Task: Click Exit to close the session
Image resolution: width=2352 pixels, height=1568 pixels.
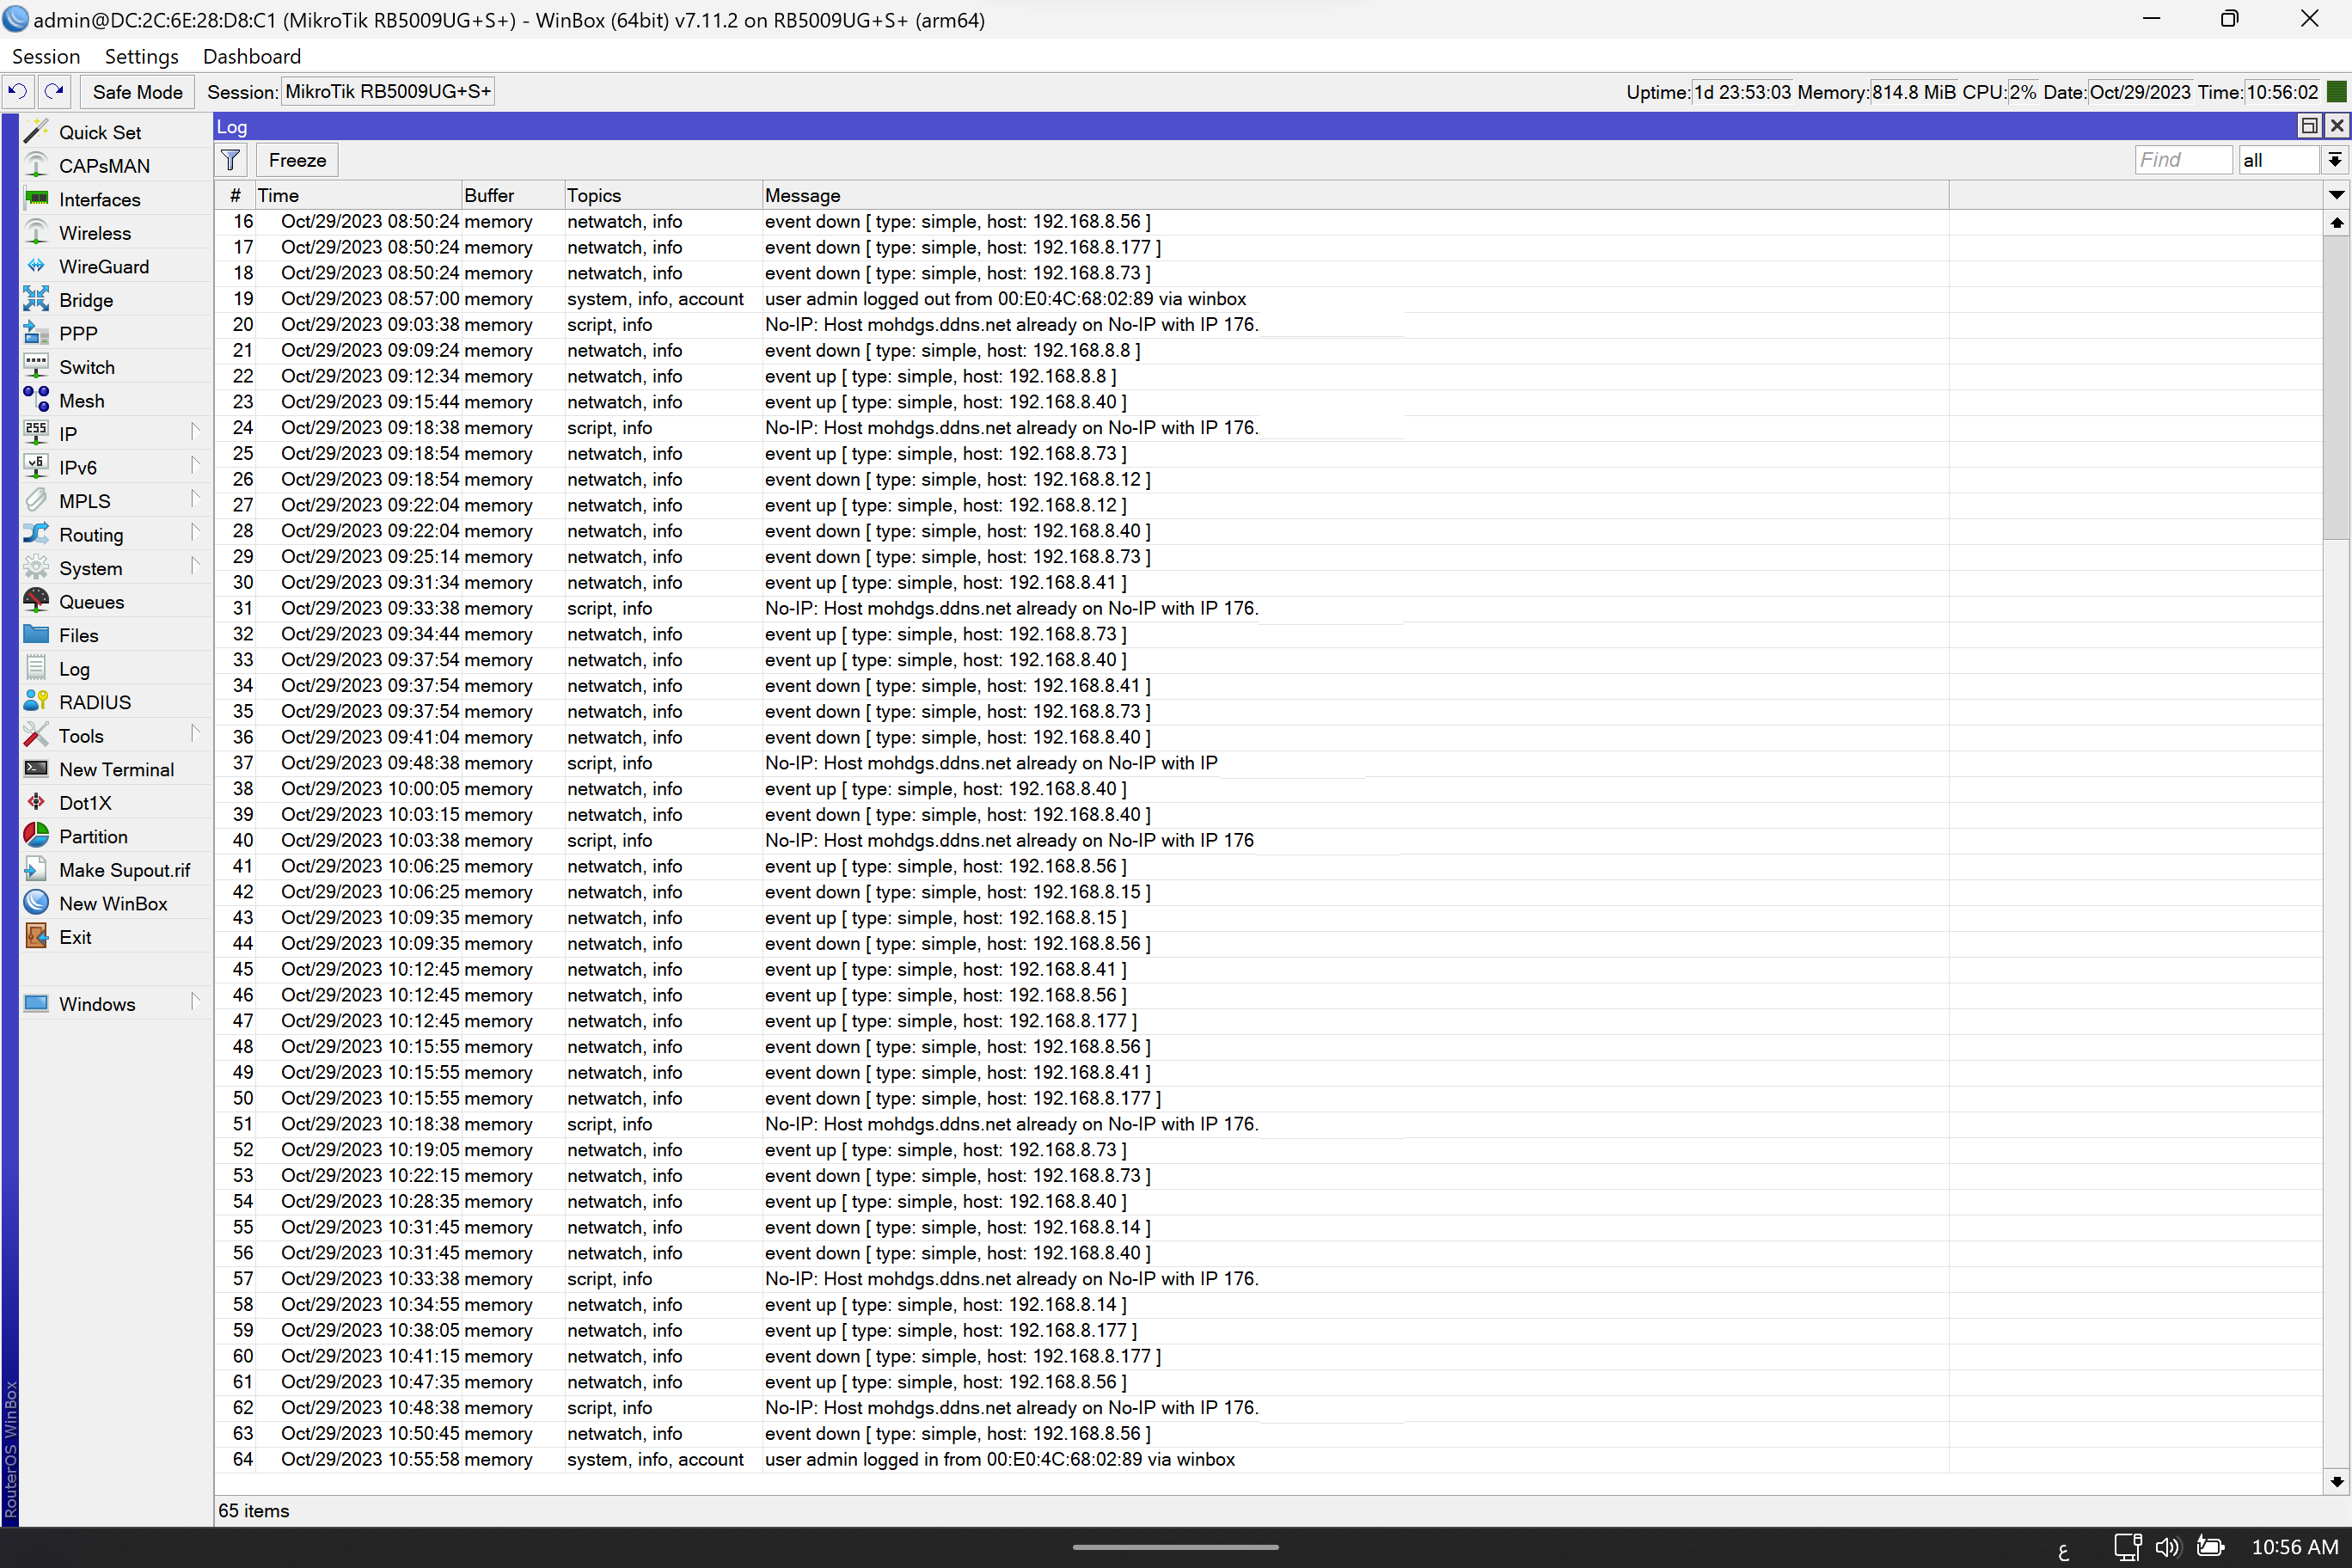Action: pyautogui.click(x=75, y=936)
